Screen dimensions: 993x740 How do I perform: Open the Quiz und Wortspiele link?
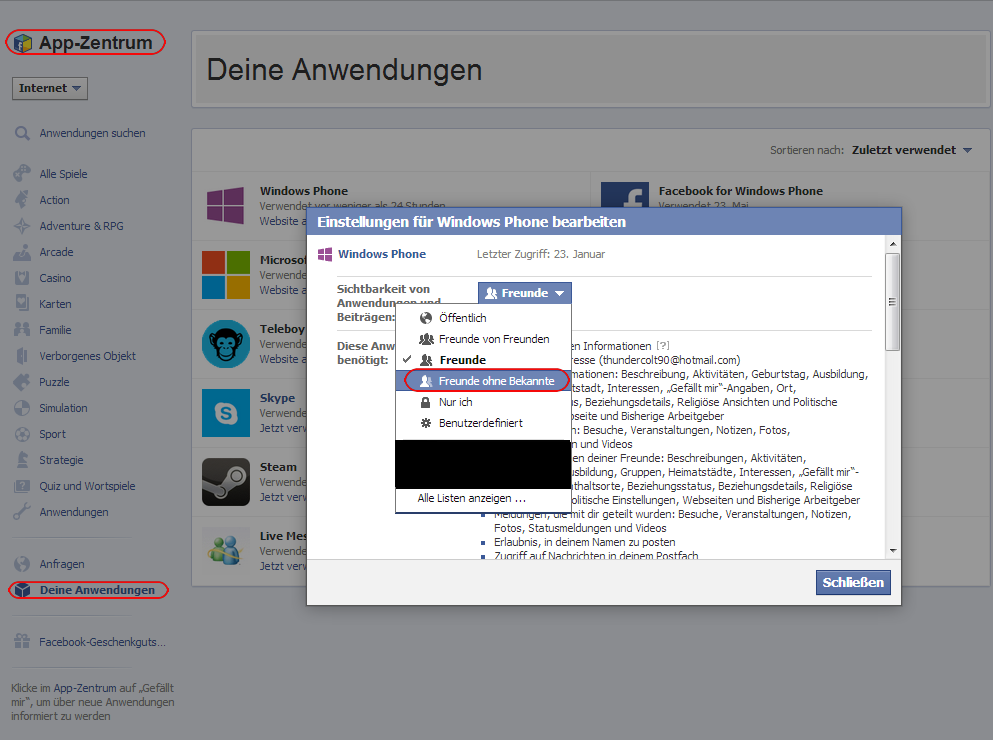point(87,486)
